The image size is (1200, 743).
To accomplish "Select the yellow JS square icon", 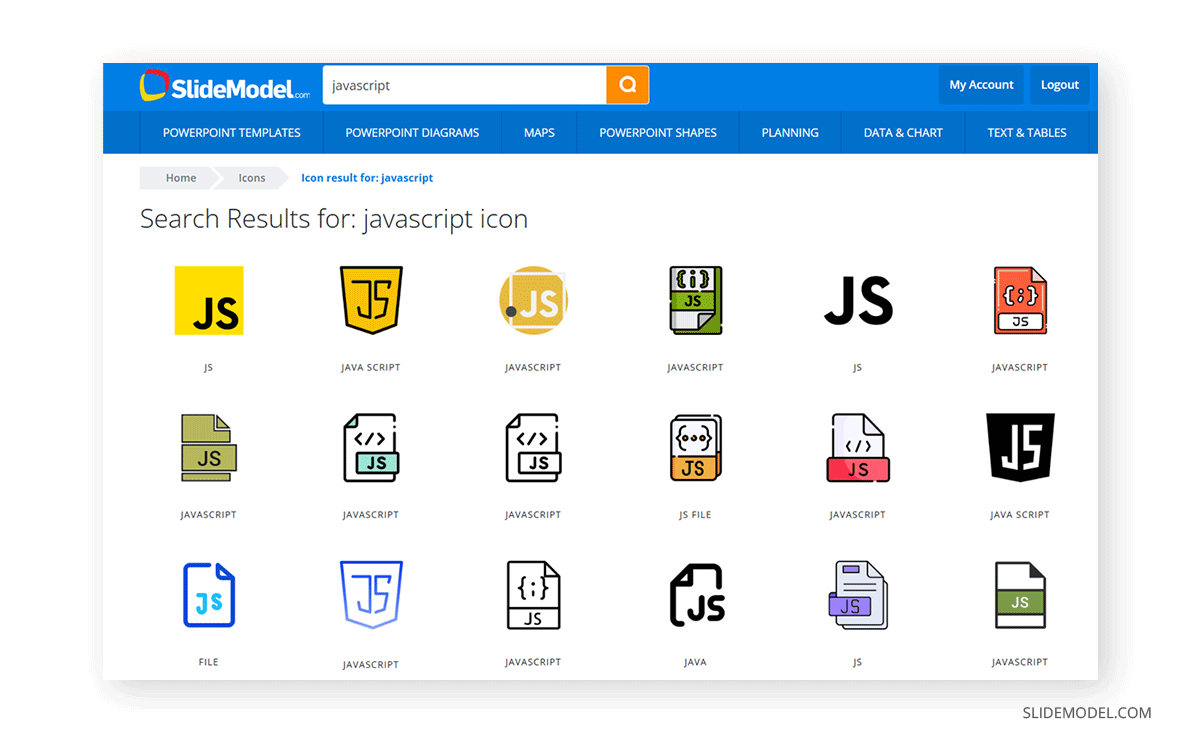I will 209,300.
